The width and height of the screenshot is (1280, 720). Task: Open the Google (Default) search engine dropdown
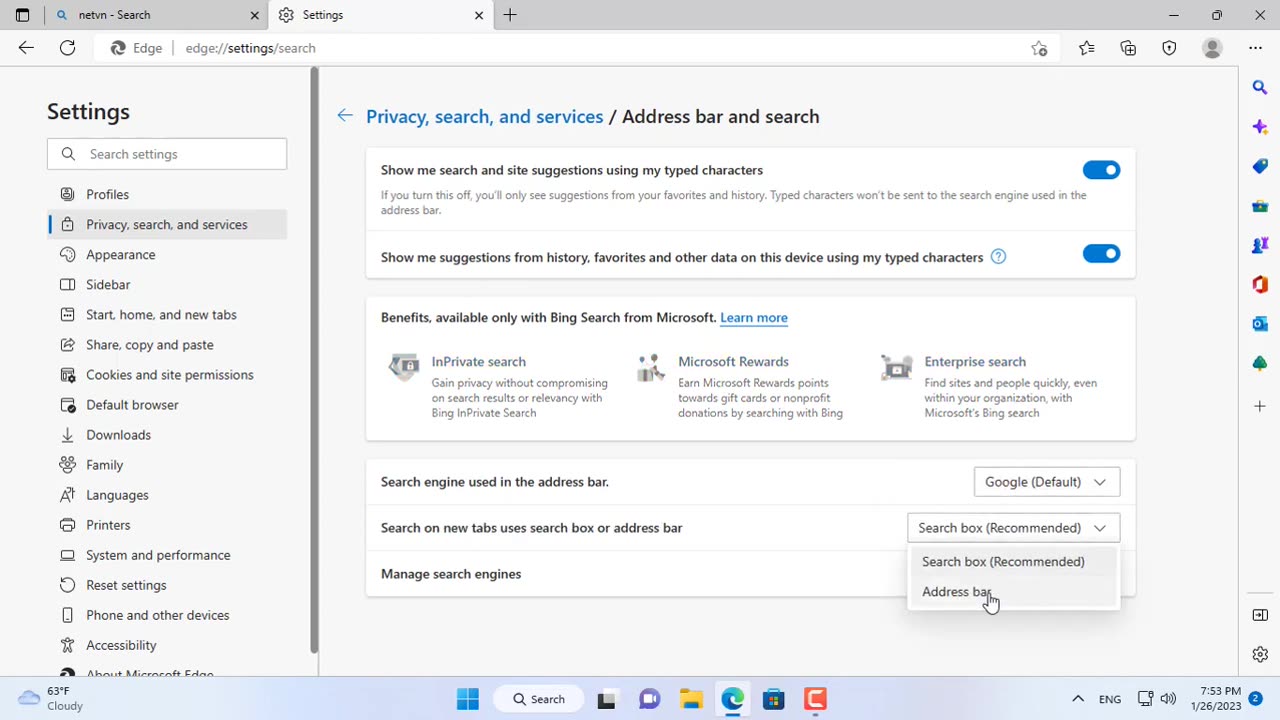(x=1047, y=482)
